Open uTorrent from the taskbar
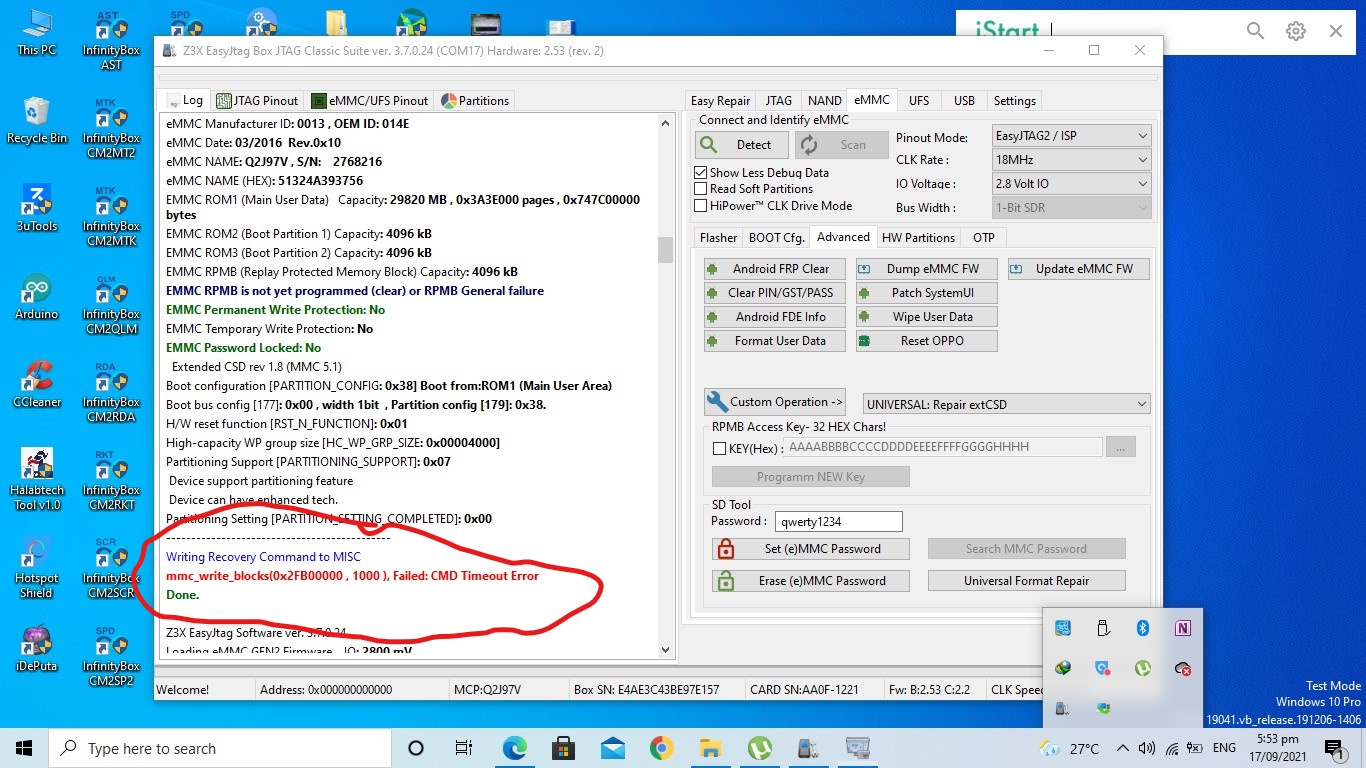The image size is (1366, 768). 759,748
